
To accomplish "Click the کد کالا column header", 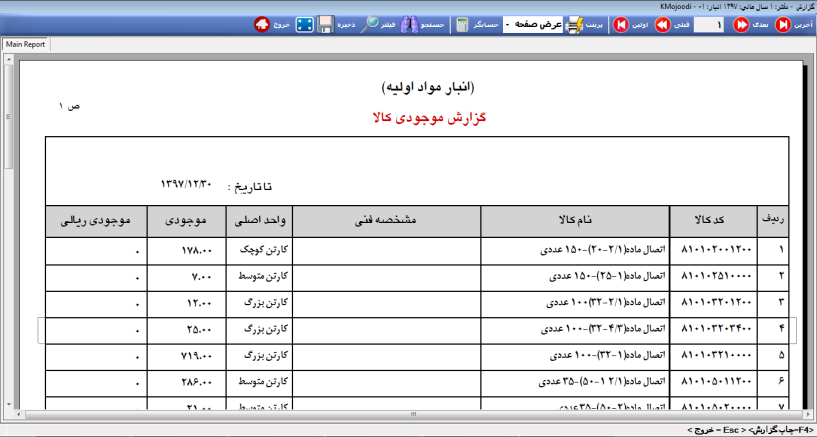I will (711, 219).
